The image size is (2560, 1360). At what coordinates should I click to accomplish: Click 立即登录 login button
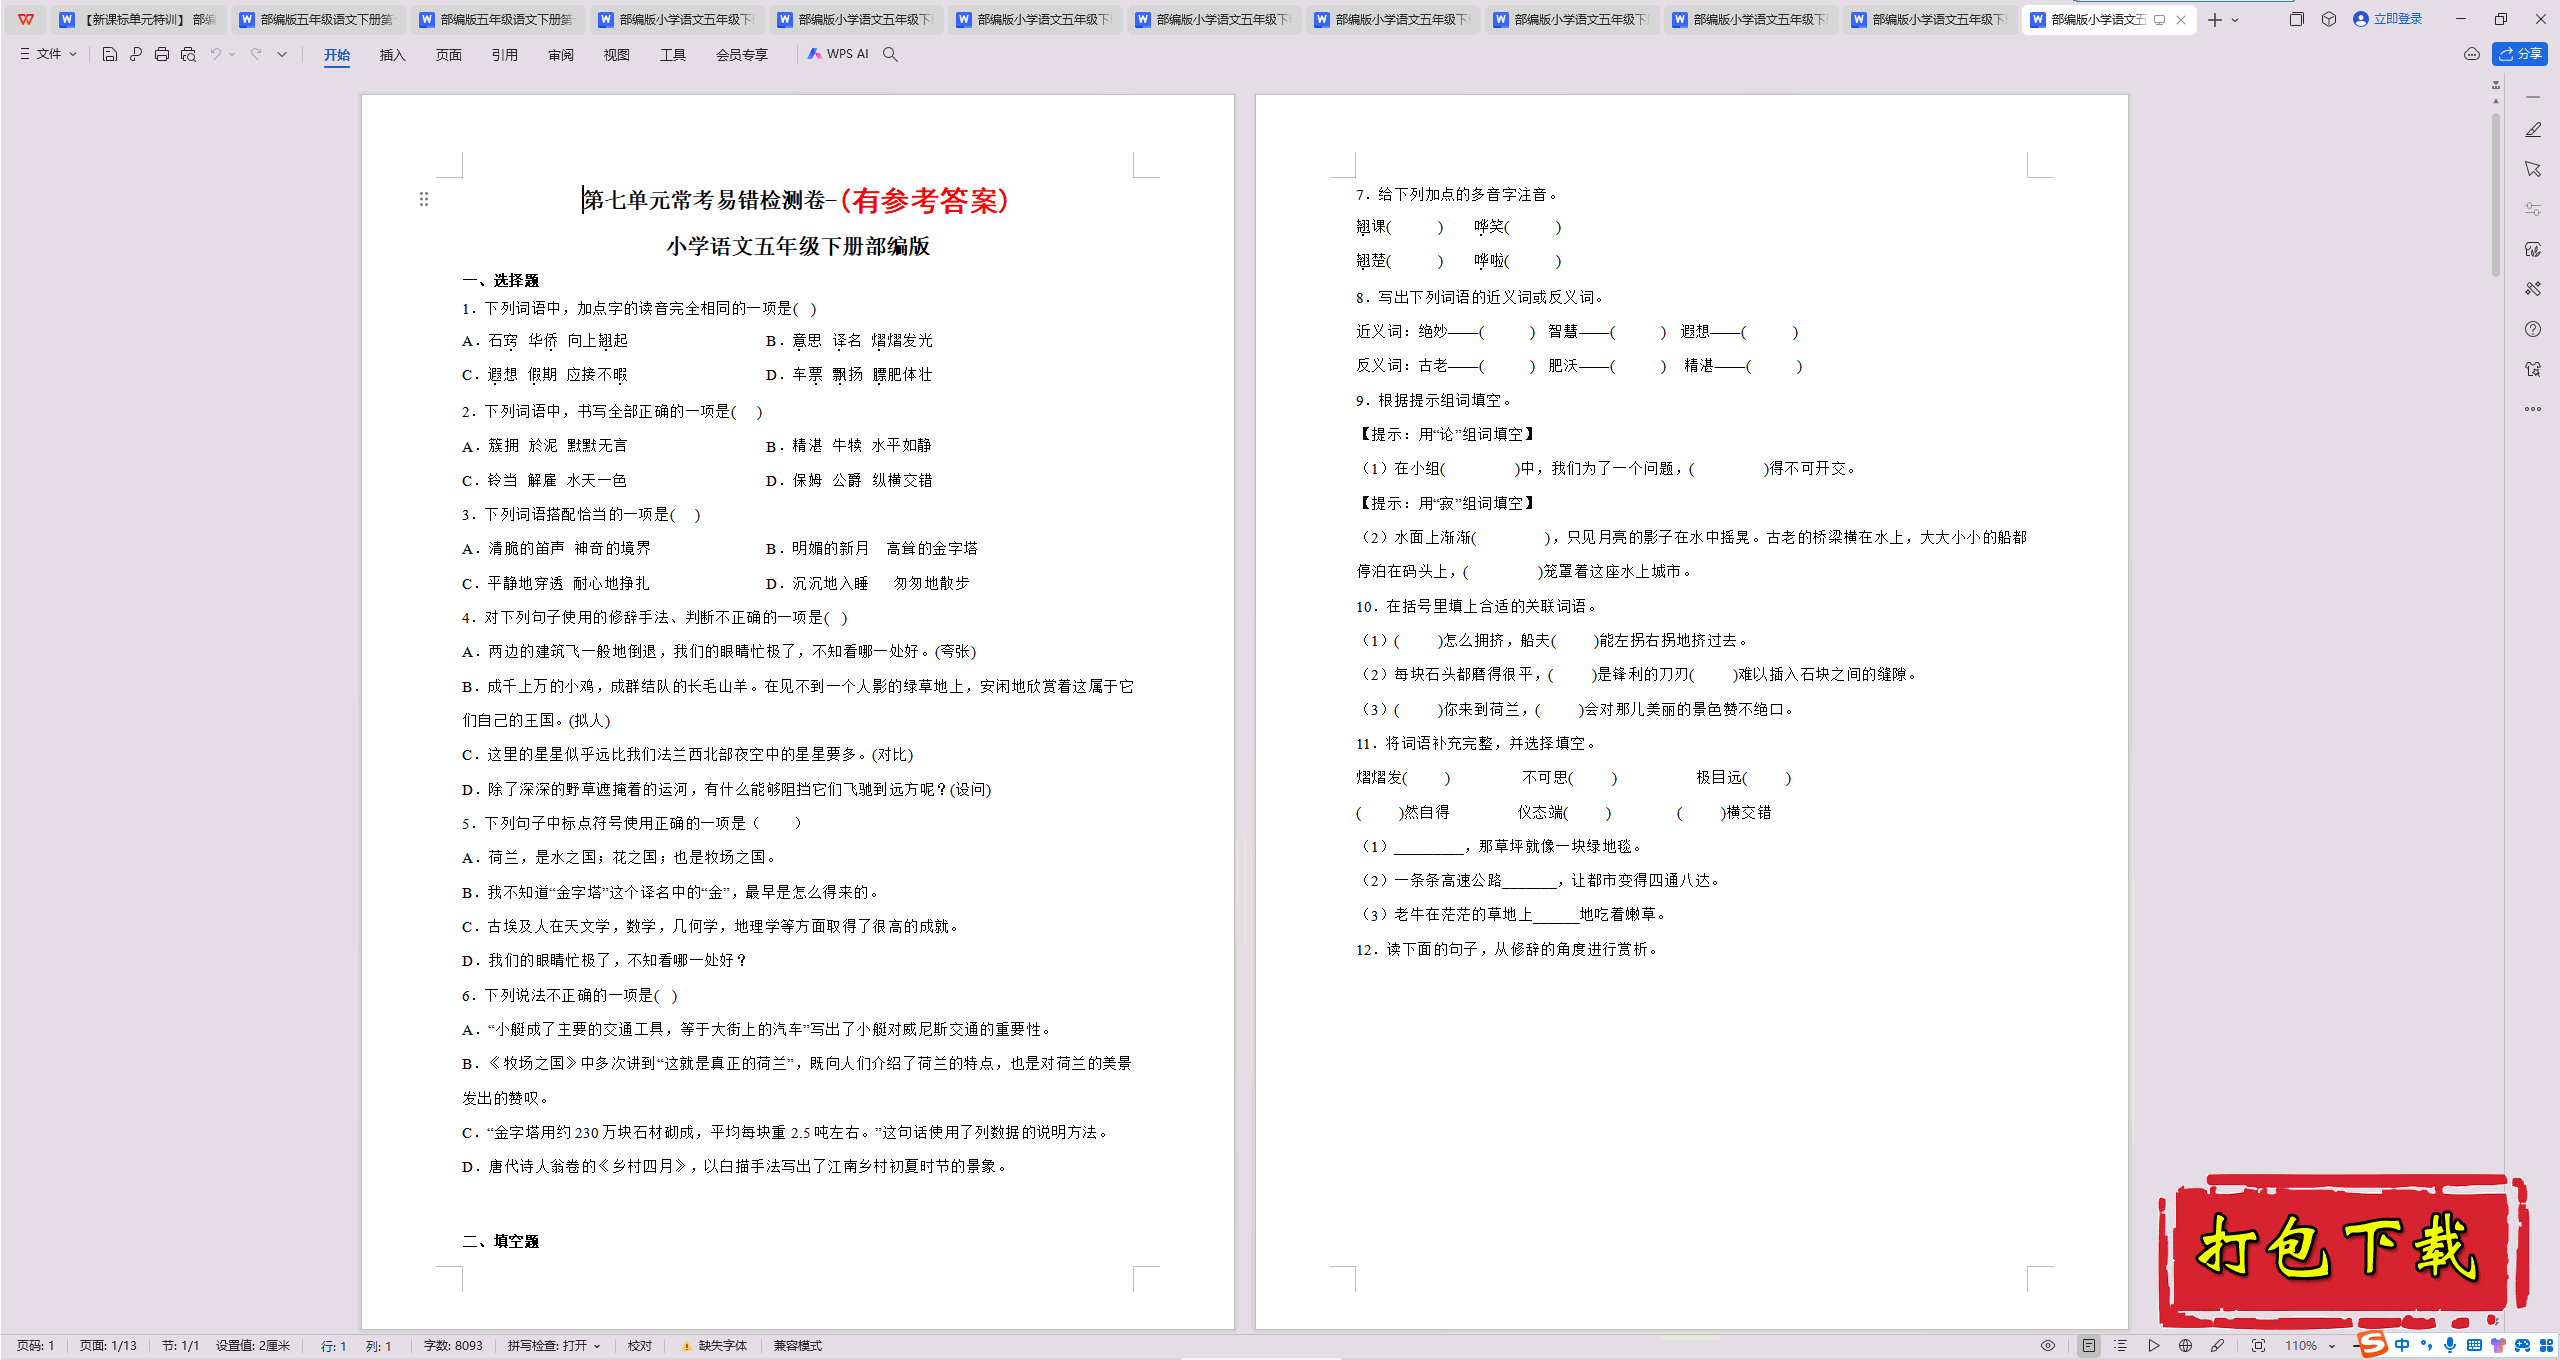2388,19
